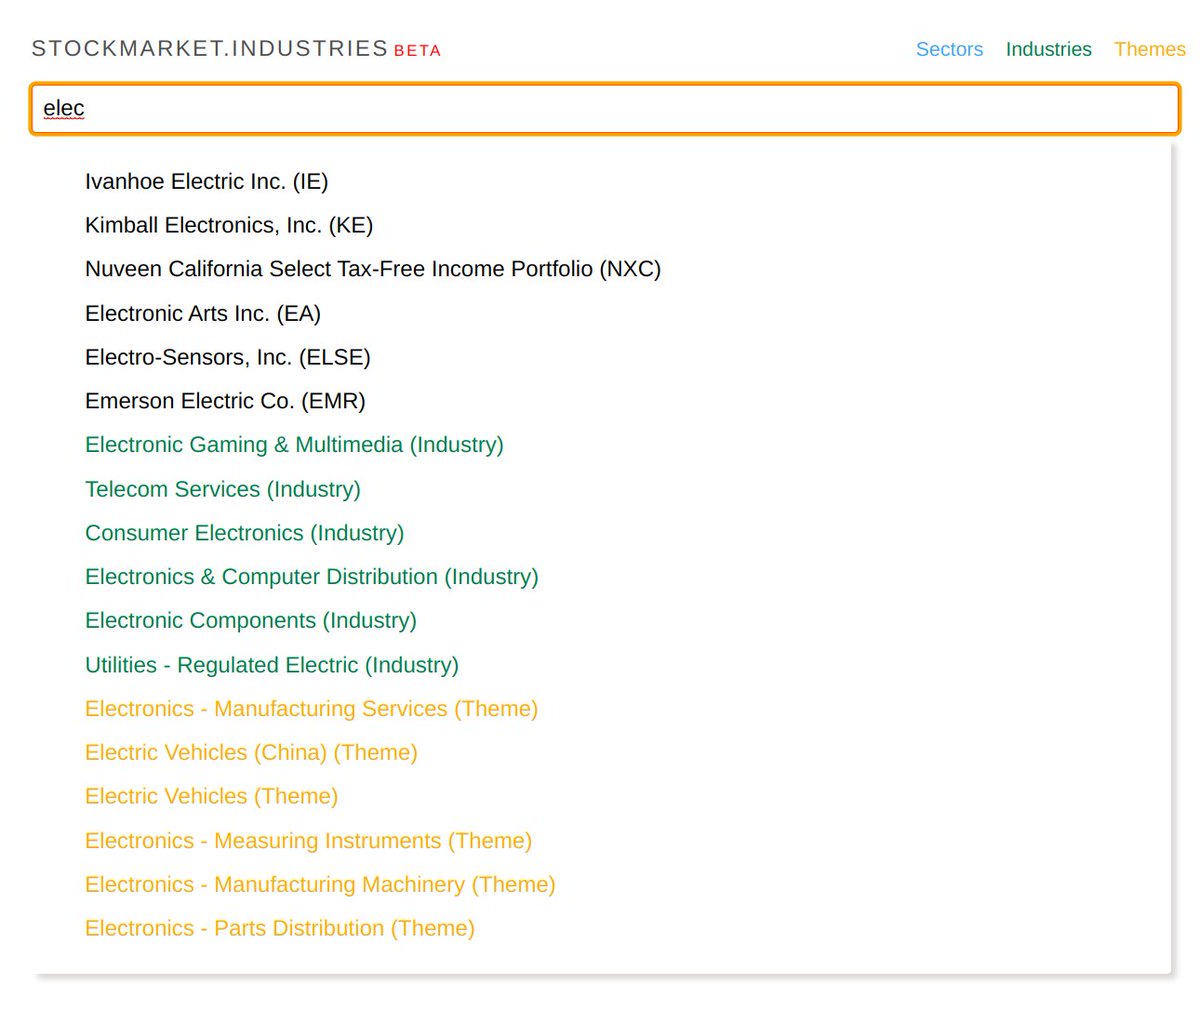Image resolution: width=1200 pixels, height=1024 pixels.
Task: Open the Electronic Components industry result
Action: pos(250,621)
